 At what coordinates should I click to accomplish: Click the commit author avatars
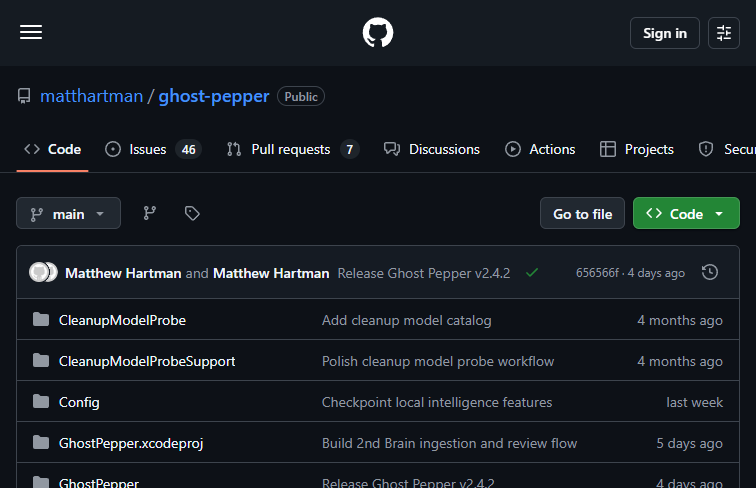(43, 272)
